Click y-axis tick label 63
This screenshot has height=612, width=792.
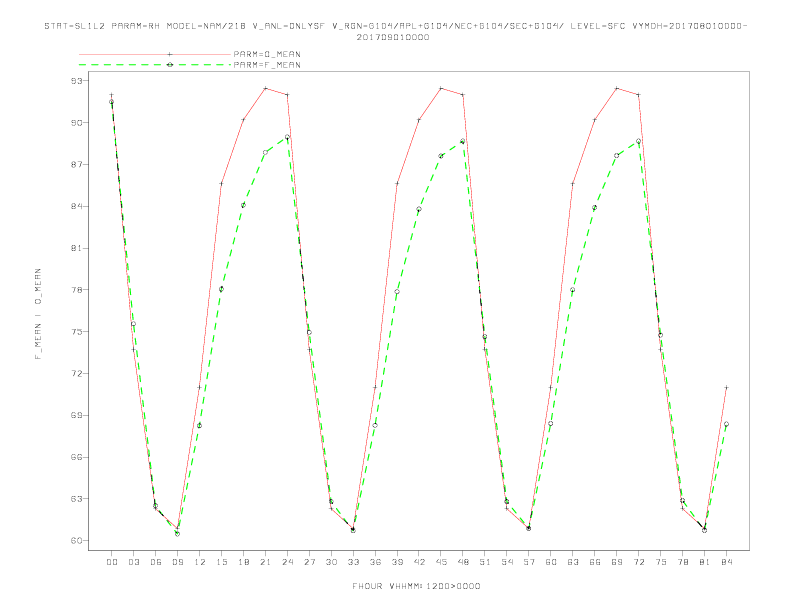click(77, 499)
